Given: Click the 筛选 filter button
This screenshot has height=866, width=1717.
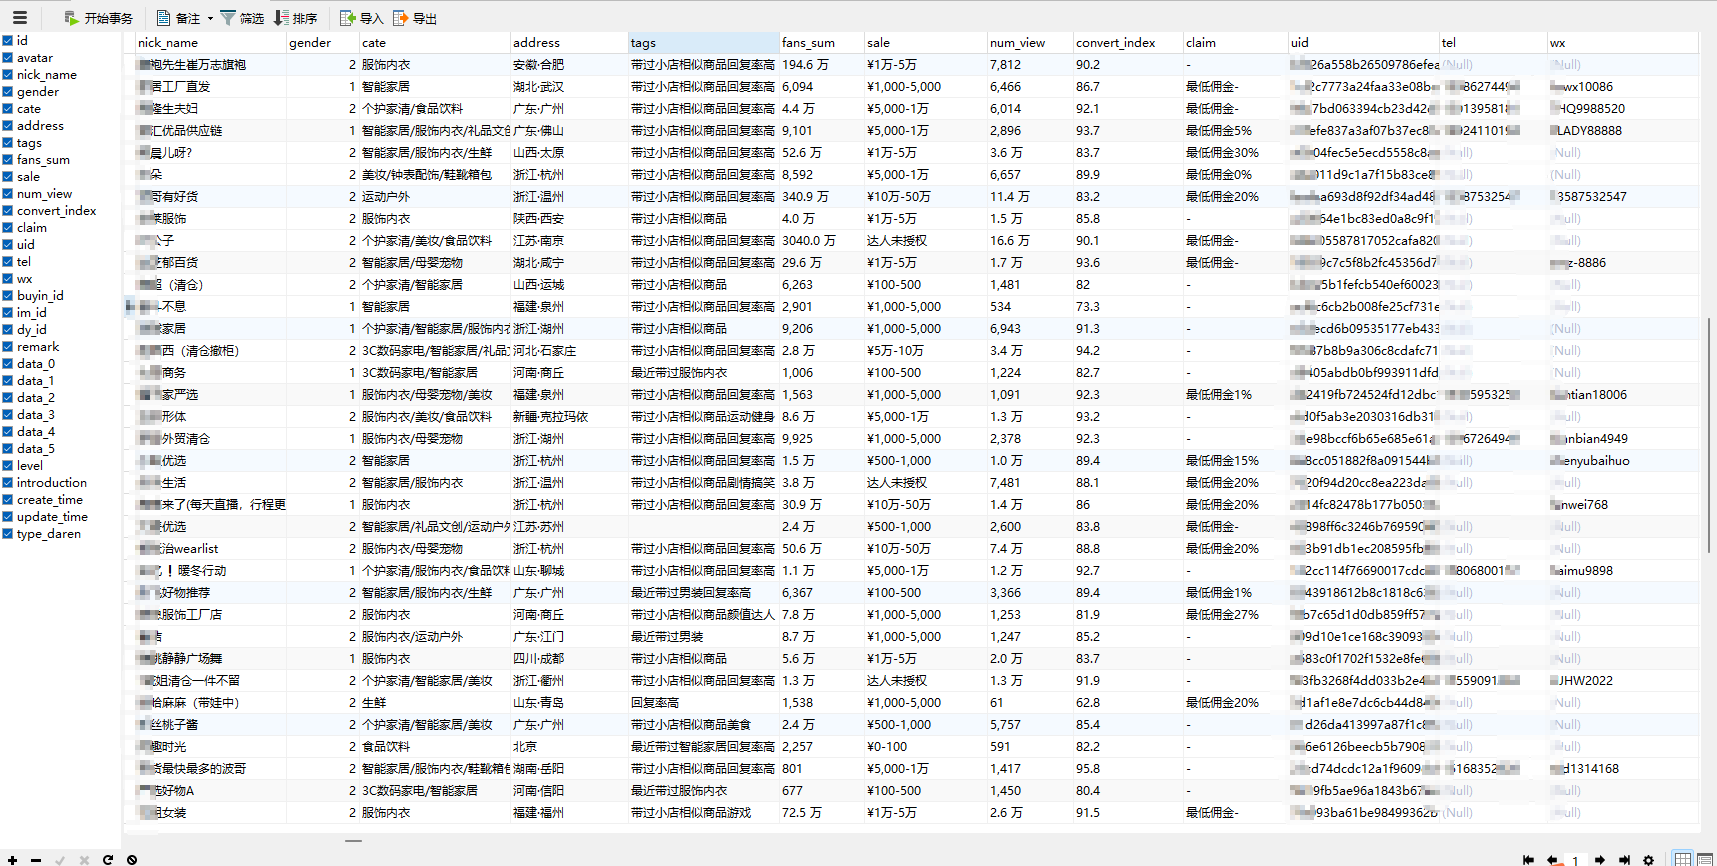Looking at the screenshot, I should tap(241, 18).
